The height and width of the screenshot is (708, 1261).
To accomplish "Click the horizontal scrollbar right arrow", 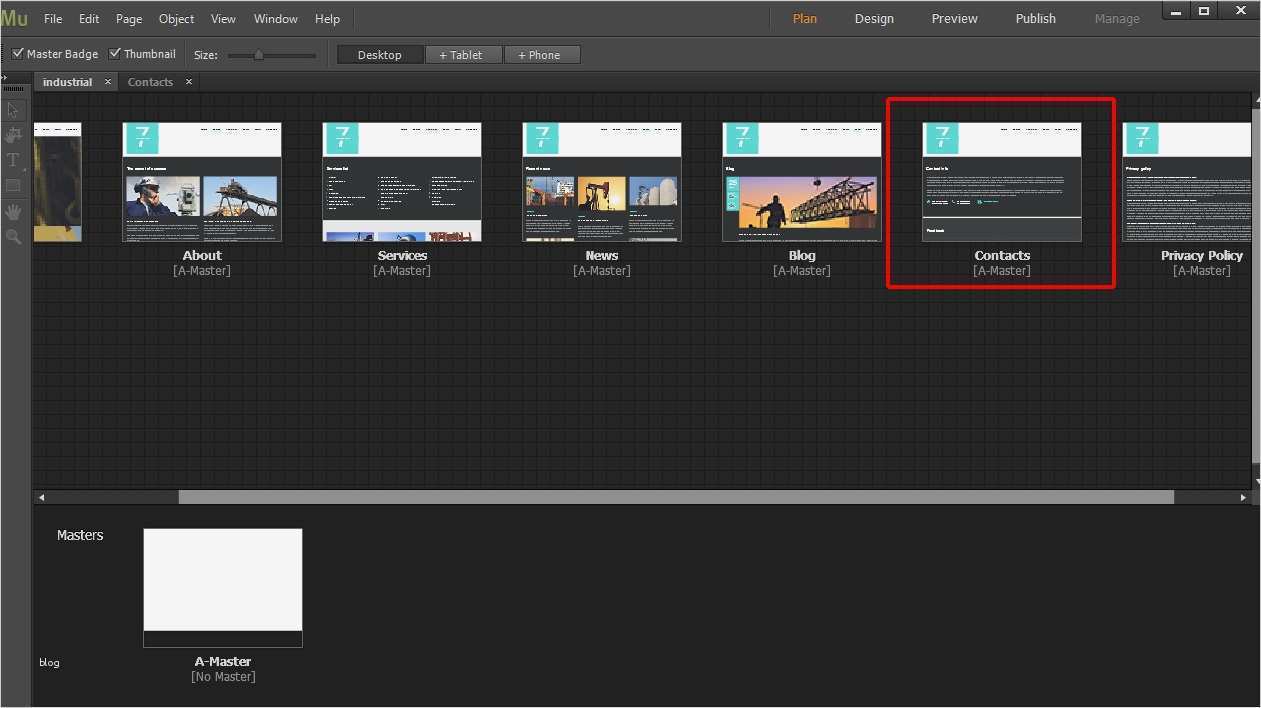I will tap(1243, 497).
